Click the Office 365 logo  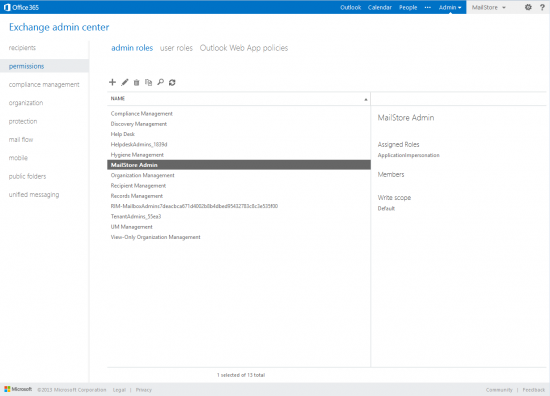point(21,7)
